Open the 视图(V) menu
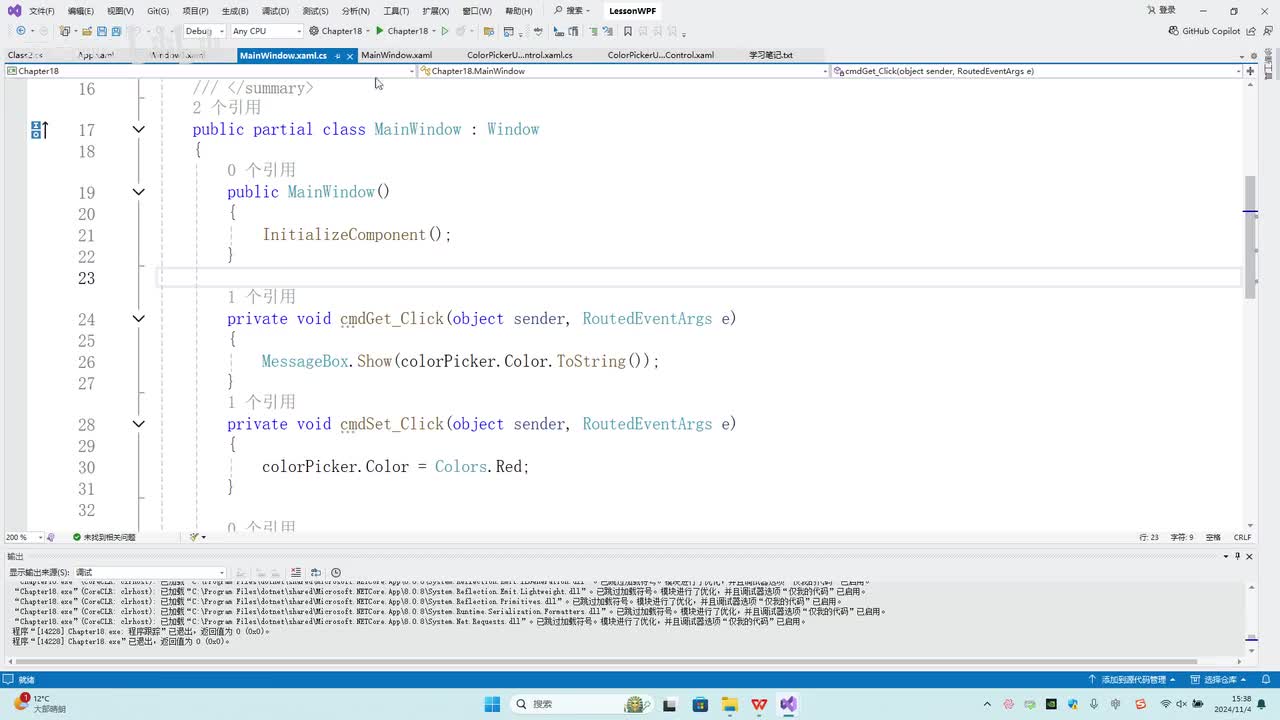Image resolution: width=1280 pixels, height=720 pixels. (x=120, y=11)
